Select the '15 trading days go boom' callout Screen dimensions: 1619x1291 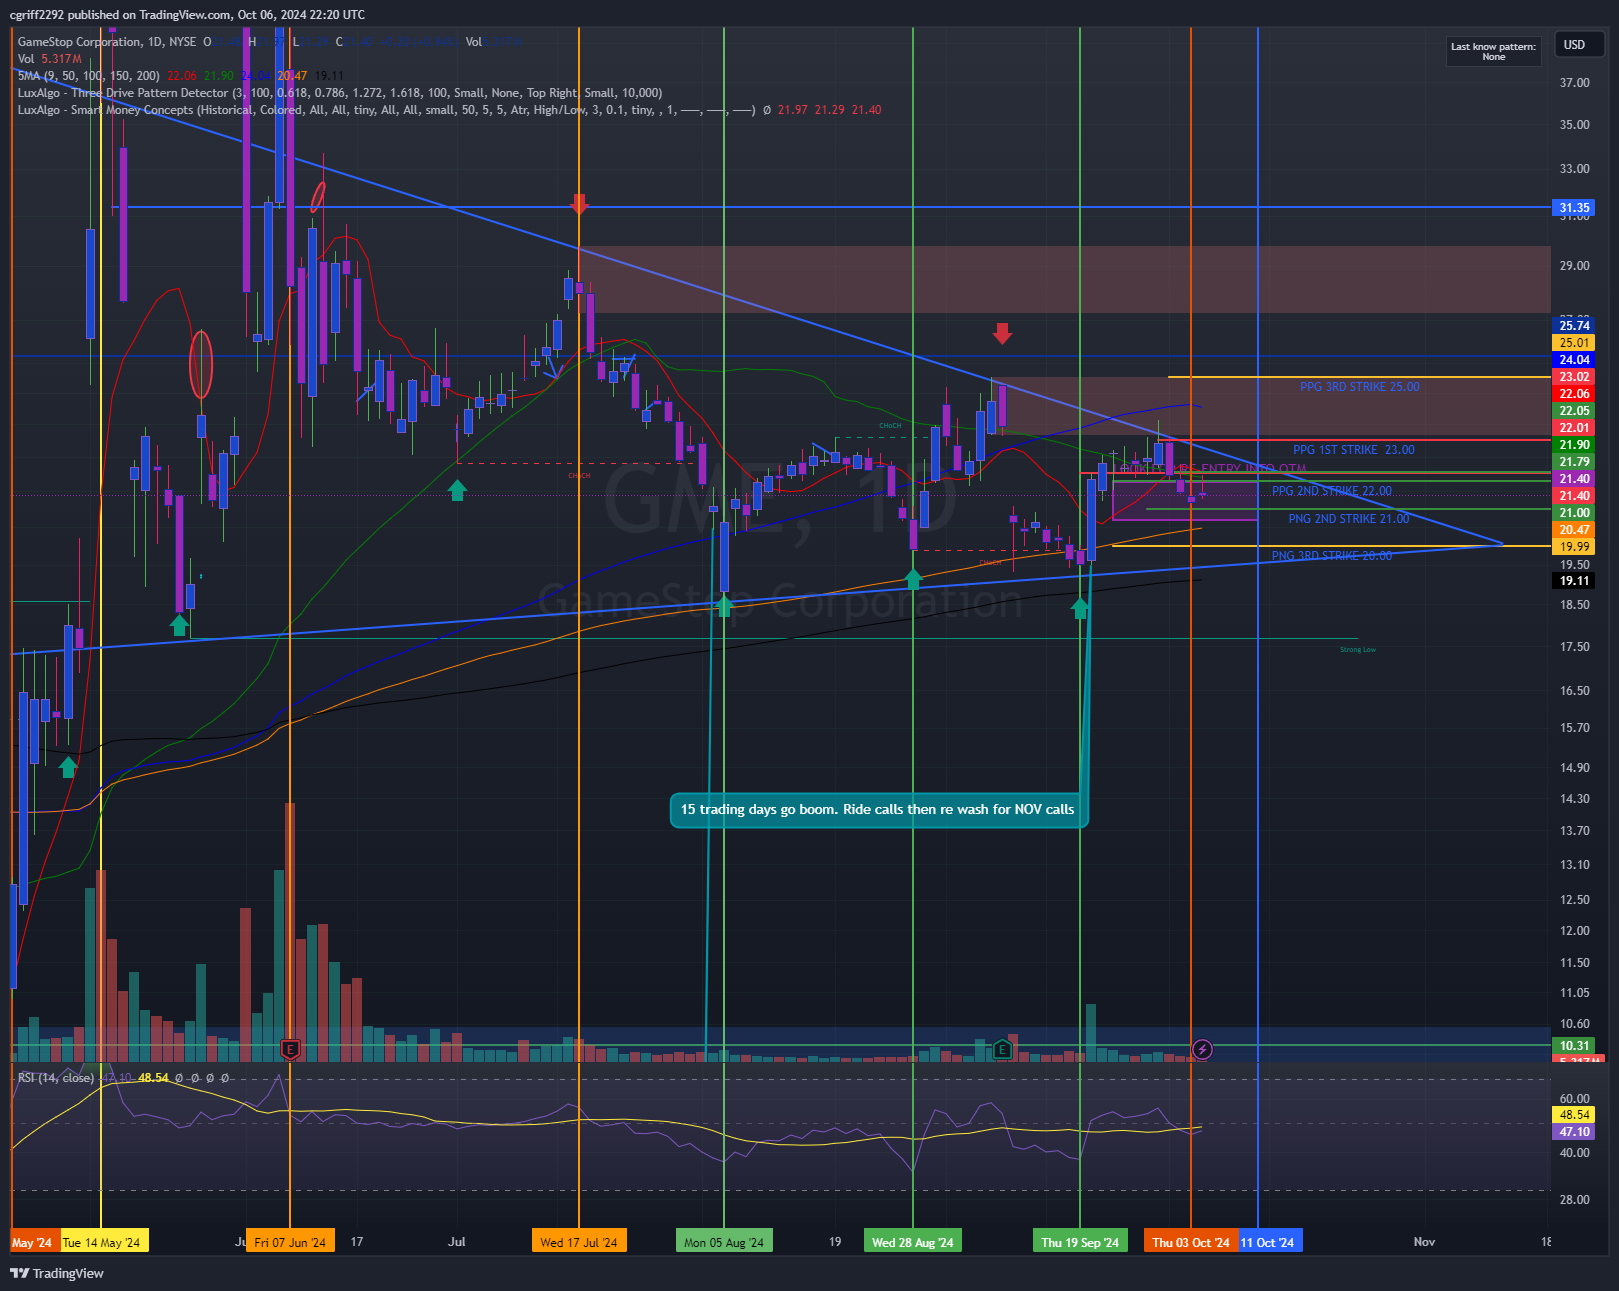pyautogui.click(x=878, y=810)
